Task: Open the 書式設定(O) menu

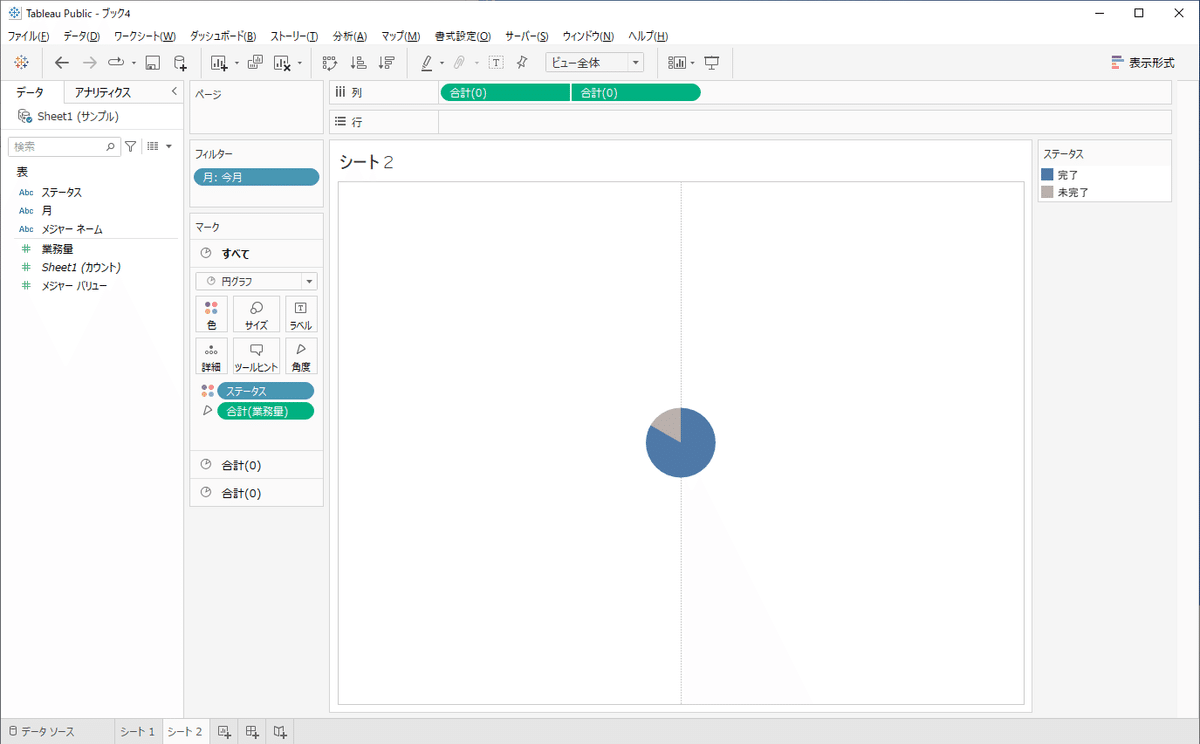Action: coord(463,36)
